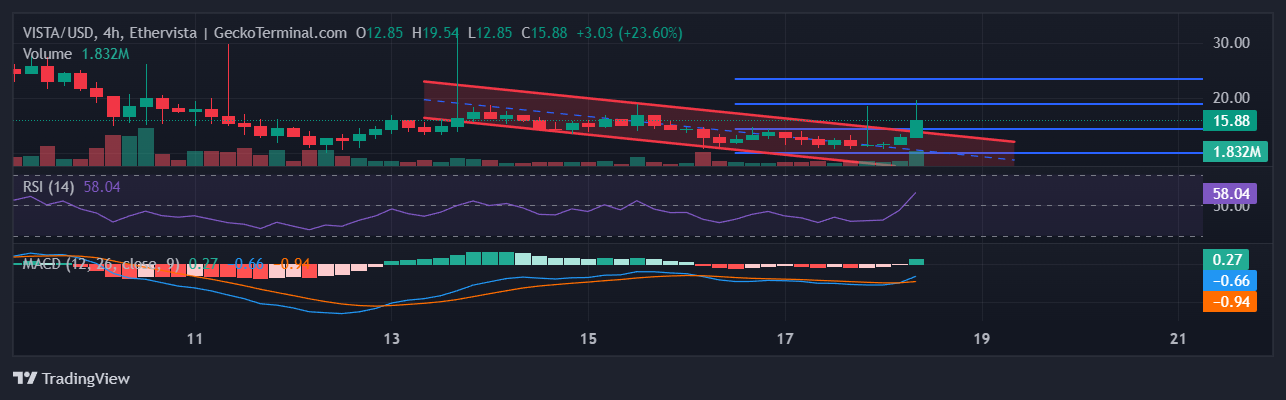Click the C15.88 close value in header
This screenshot has width=1286, height=400.
[x=544, y=32]
